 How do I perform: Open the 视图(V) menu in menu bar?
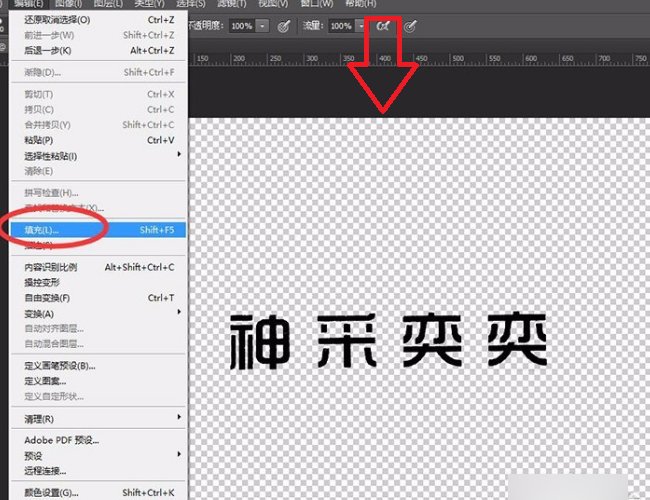(273, 4)
